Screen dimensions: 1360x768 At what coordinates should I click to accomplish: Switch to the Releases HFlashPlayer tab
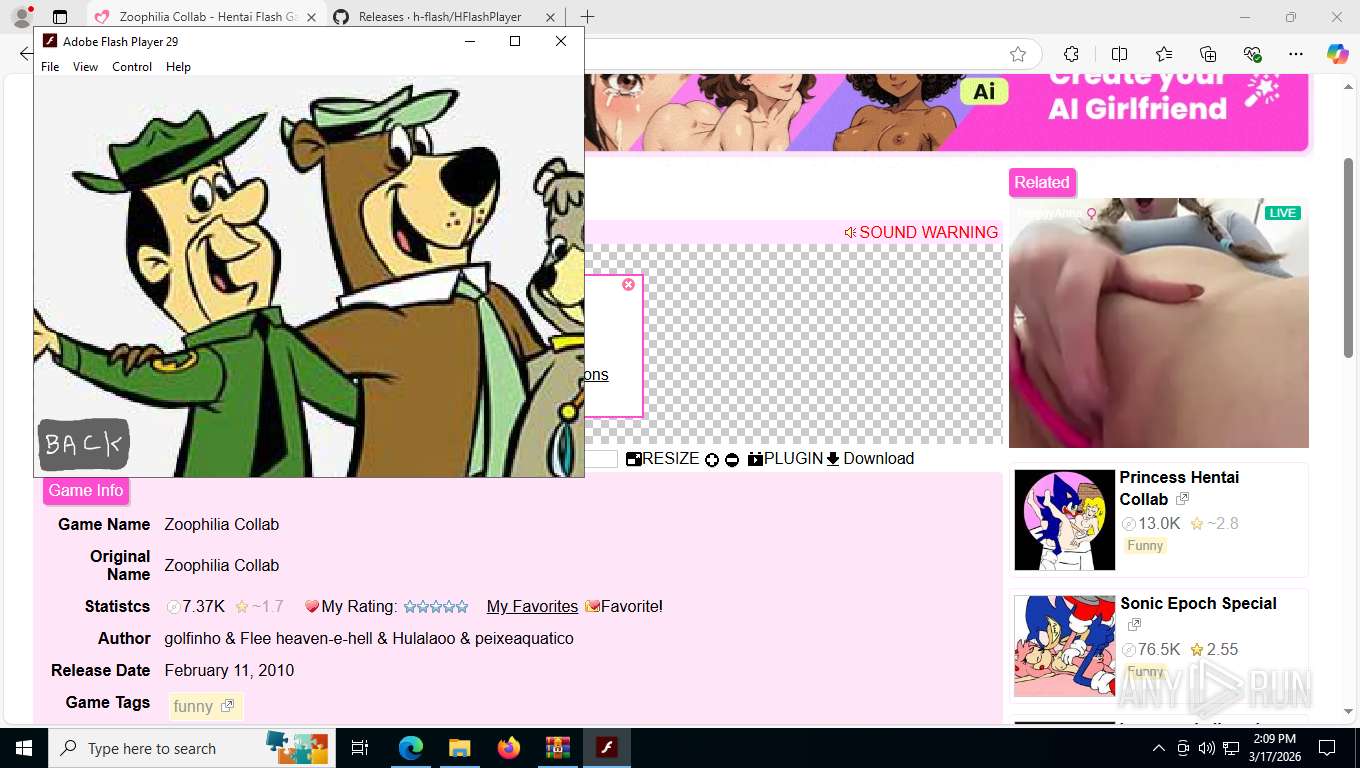tap(446, 17)
